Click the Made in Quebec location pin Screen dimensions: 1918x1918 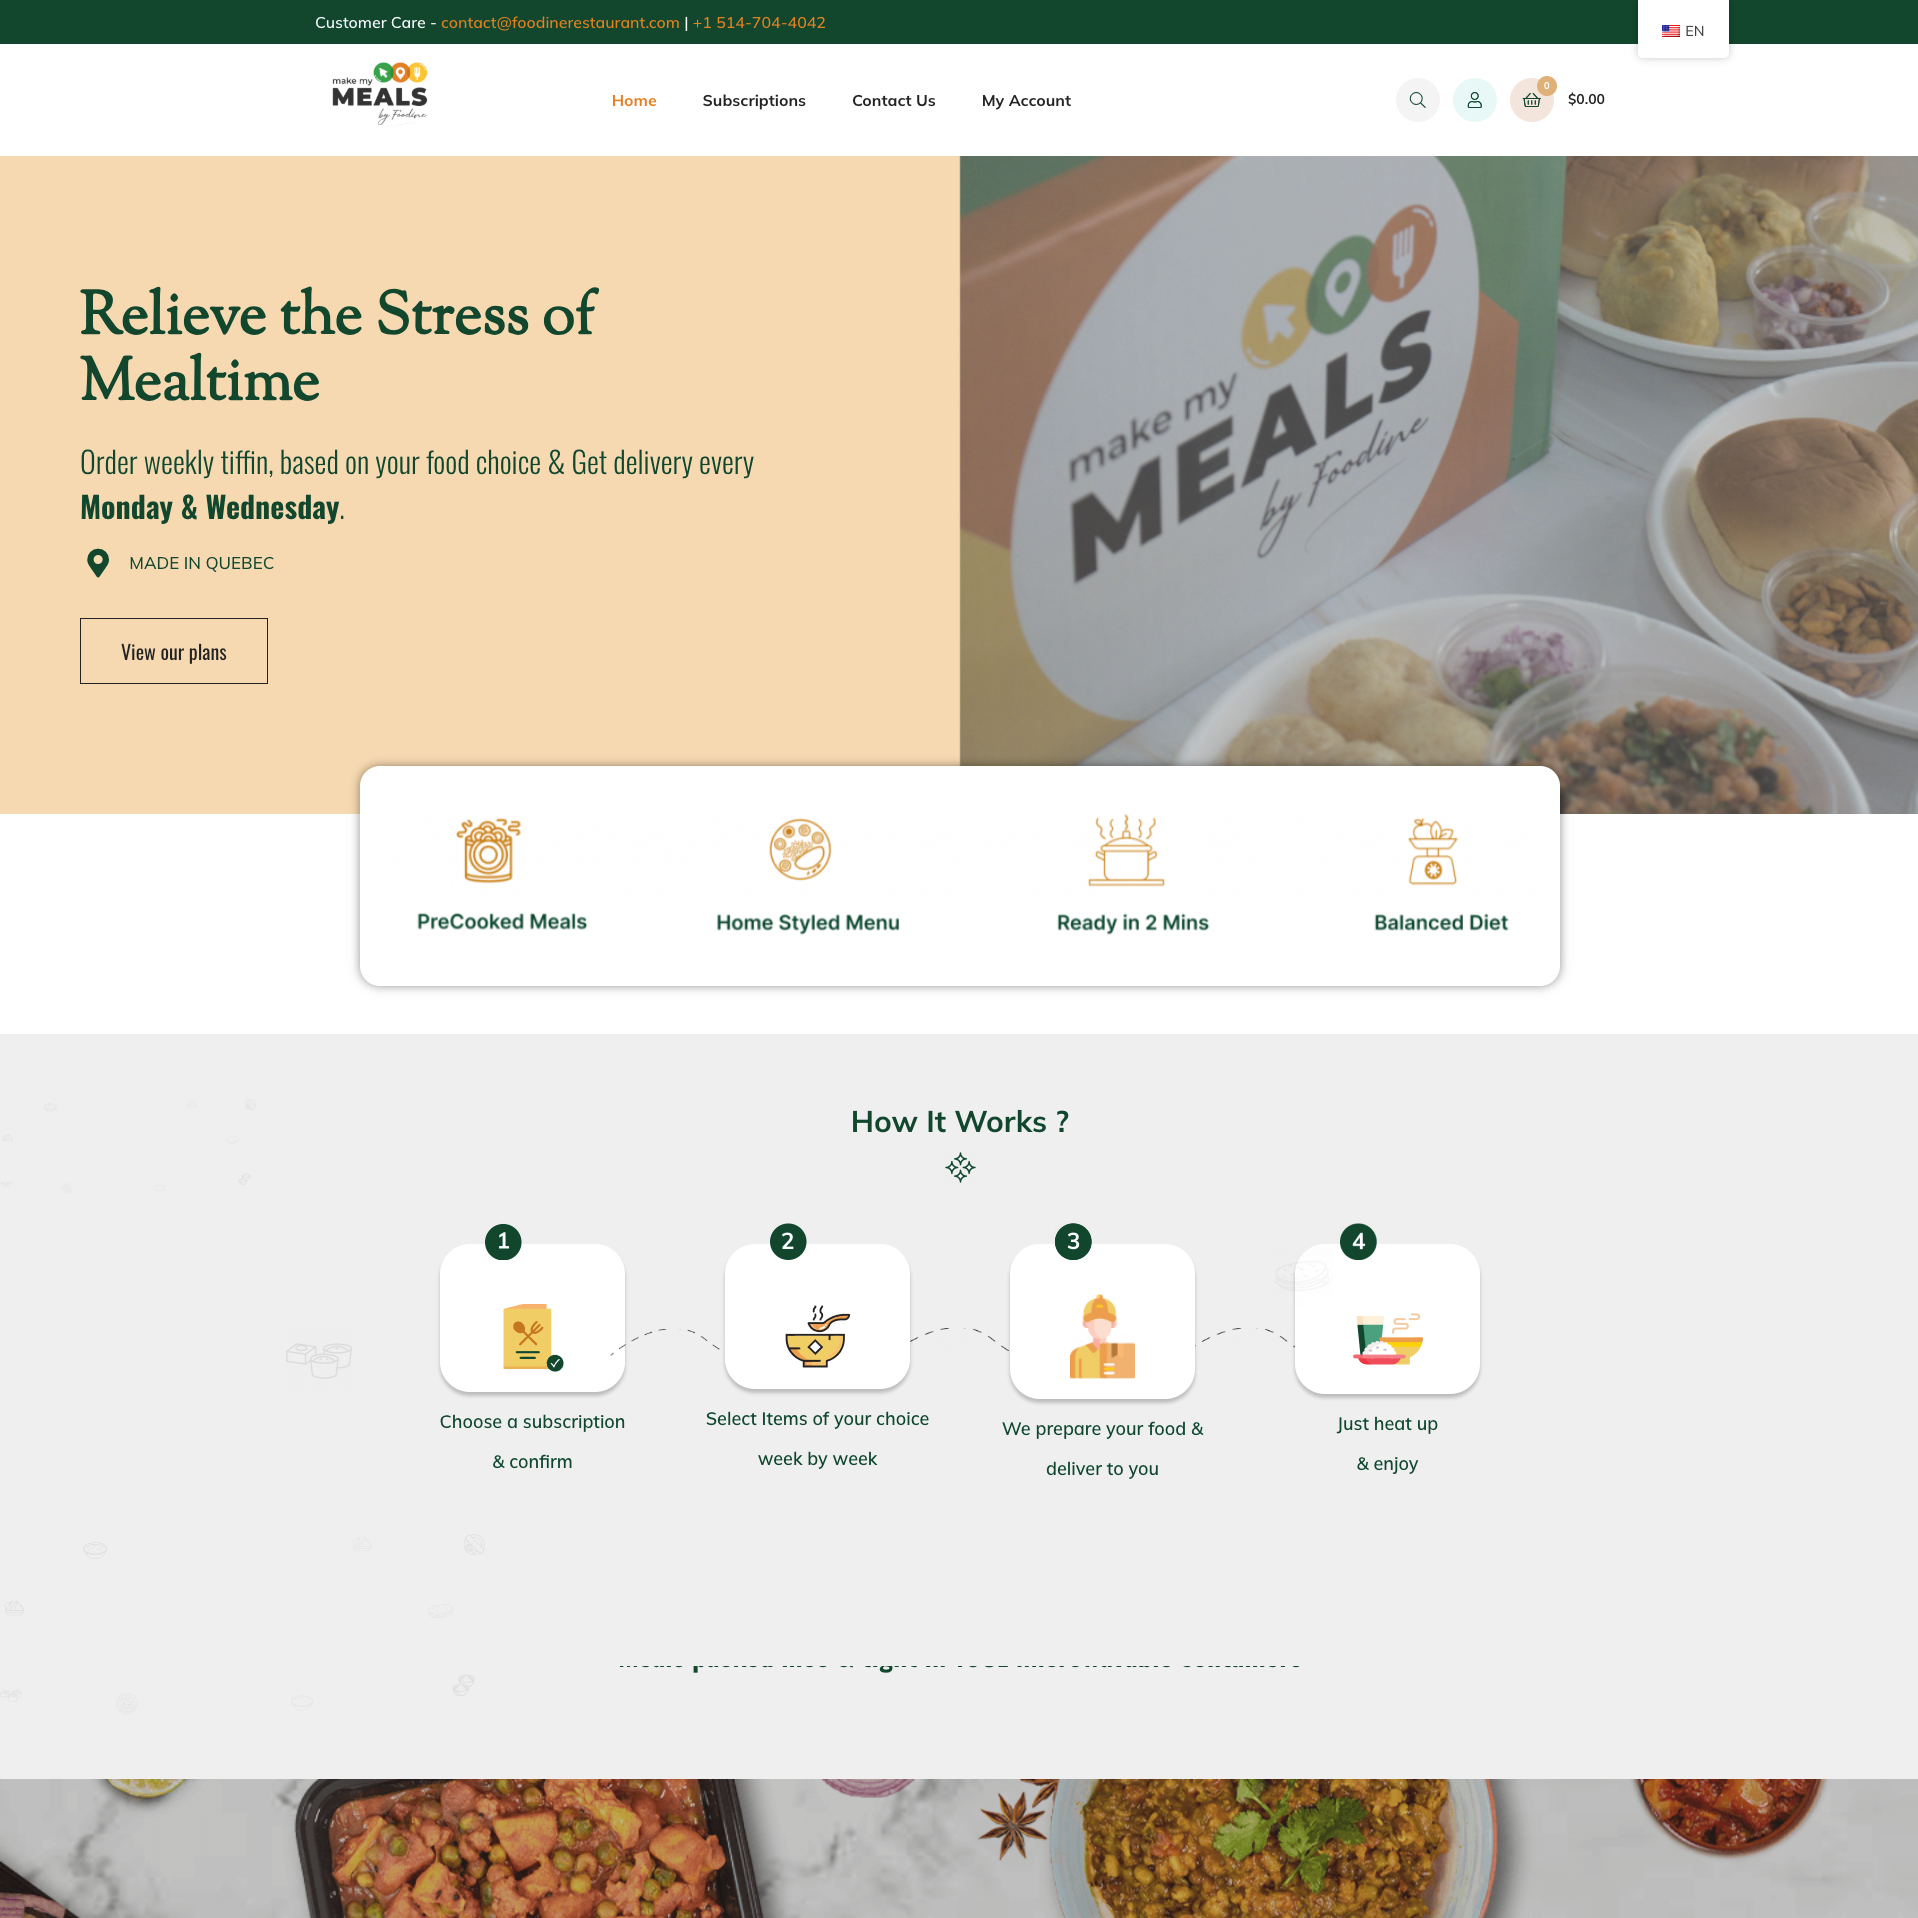tap(98, 563)
